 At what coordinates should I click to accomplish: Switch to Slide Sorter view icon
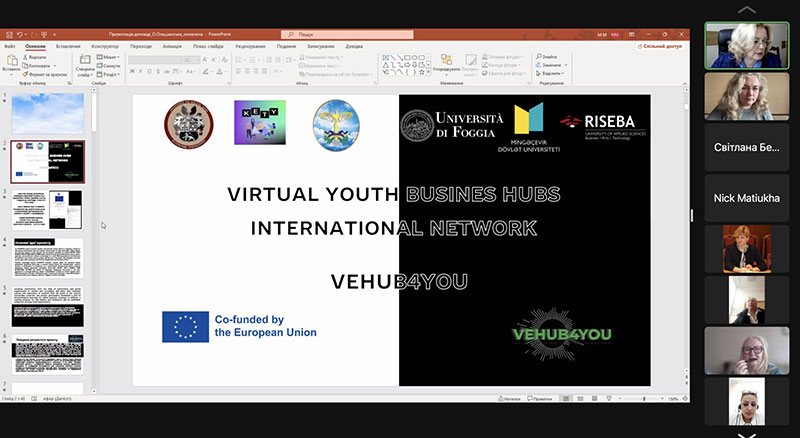click(580, 398)
